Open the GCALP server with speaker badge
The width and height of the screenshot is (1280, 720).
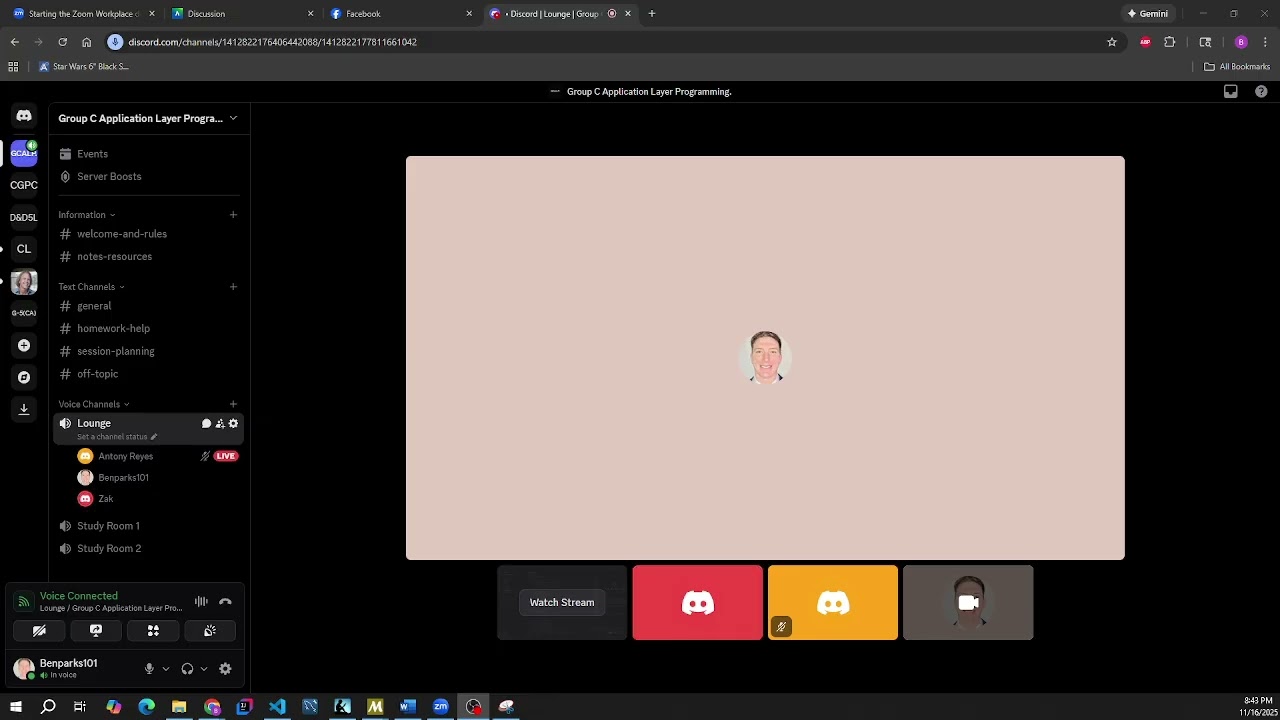(x=24, y=153)
